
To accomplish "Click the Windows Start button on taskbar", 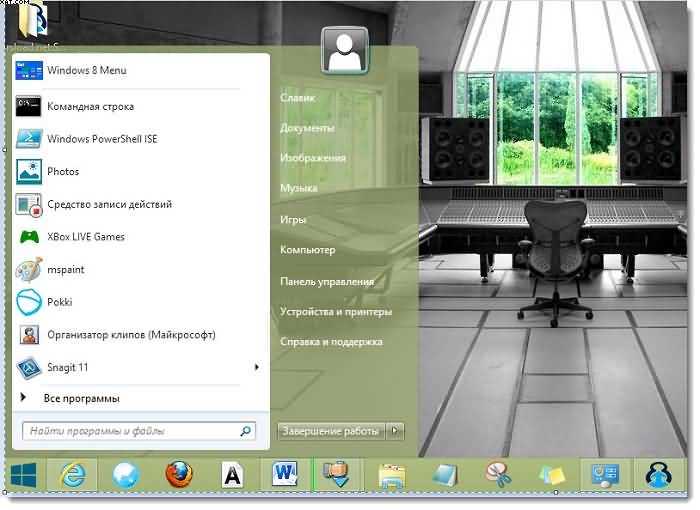I will pos(23,475).
